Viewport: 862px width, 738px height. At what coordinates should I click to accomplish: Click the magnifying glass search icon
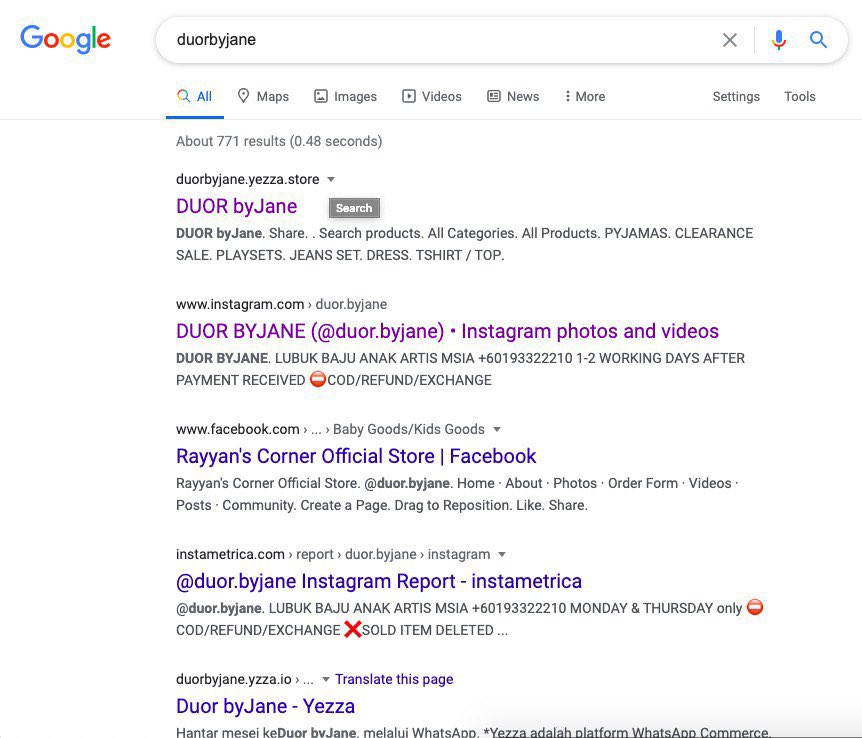coord(818,40)
